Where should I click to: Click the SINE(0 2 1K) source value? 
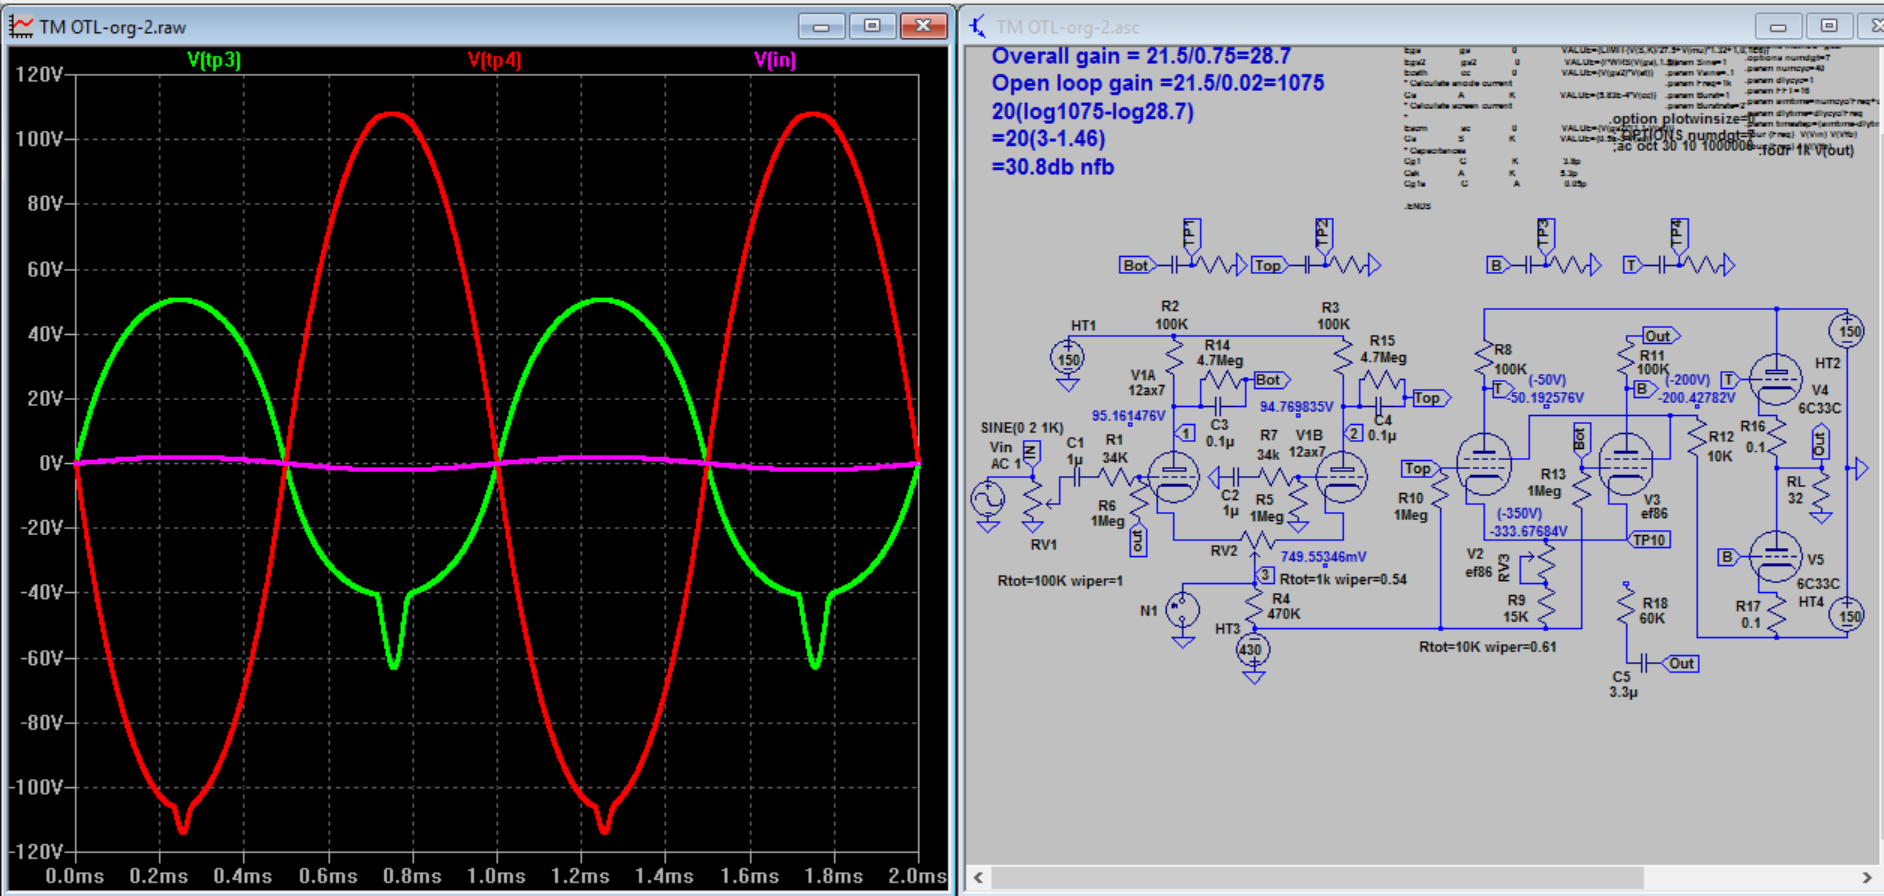[x=1022, y=427]
